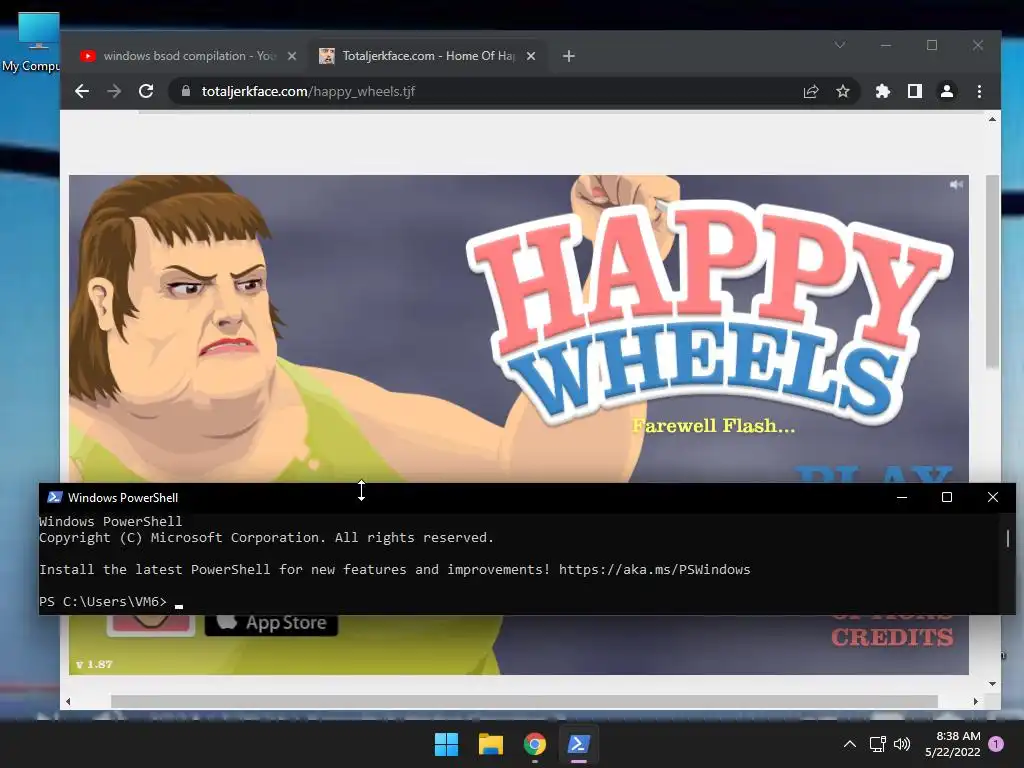Open volume control tray icon

(902, 744)
